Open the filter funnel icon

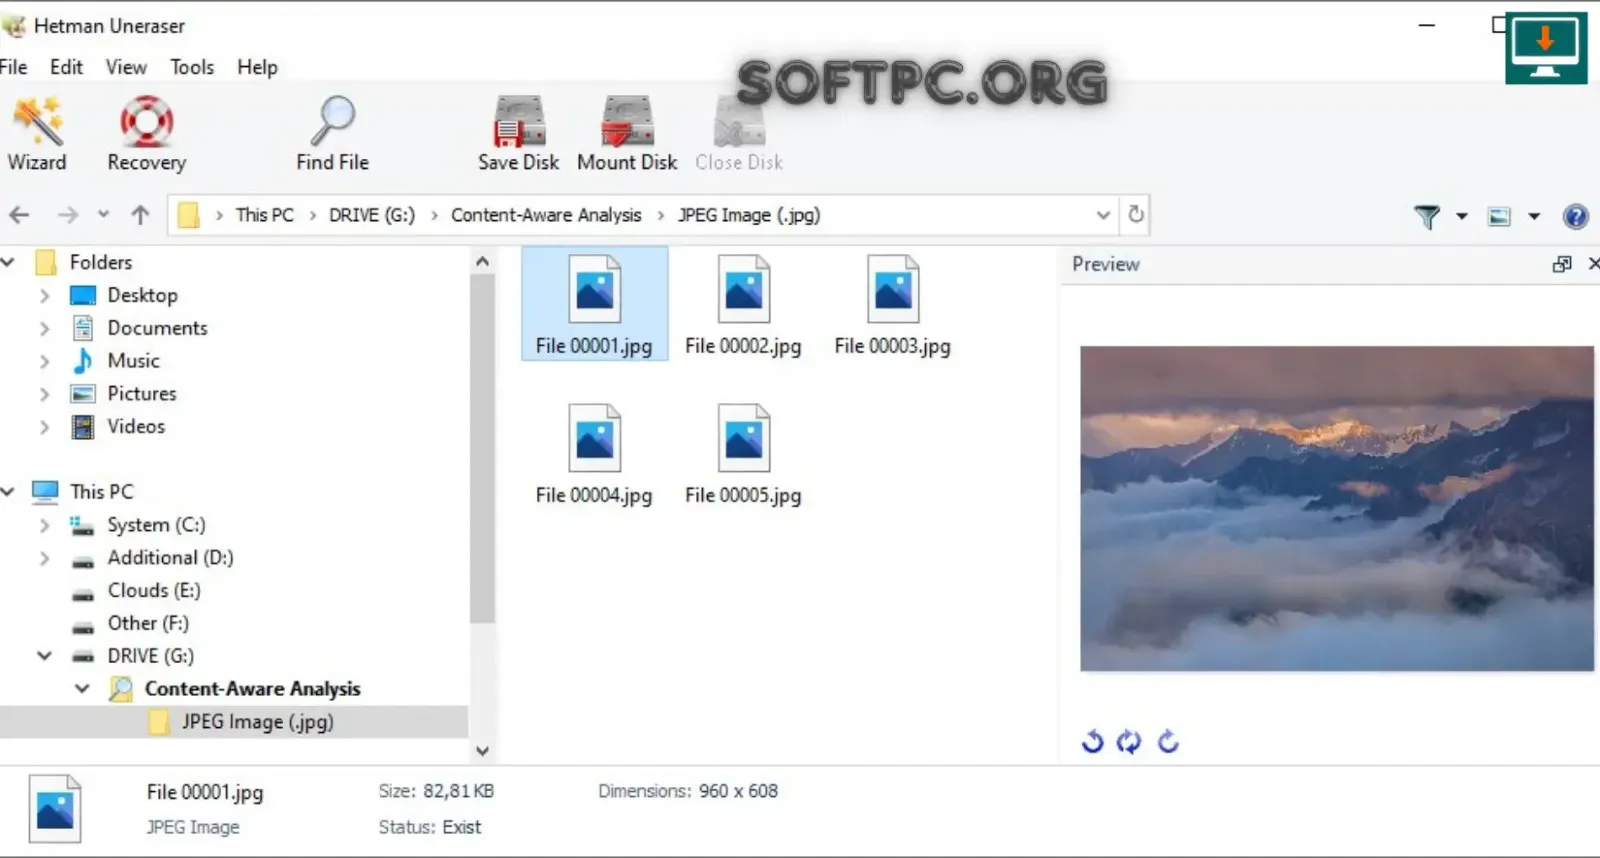tap(1427, 216)
